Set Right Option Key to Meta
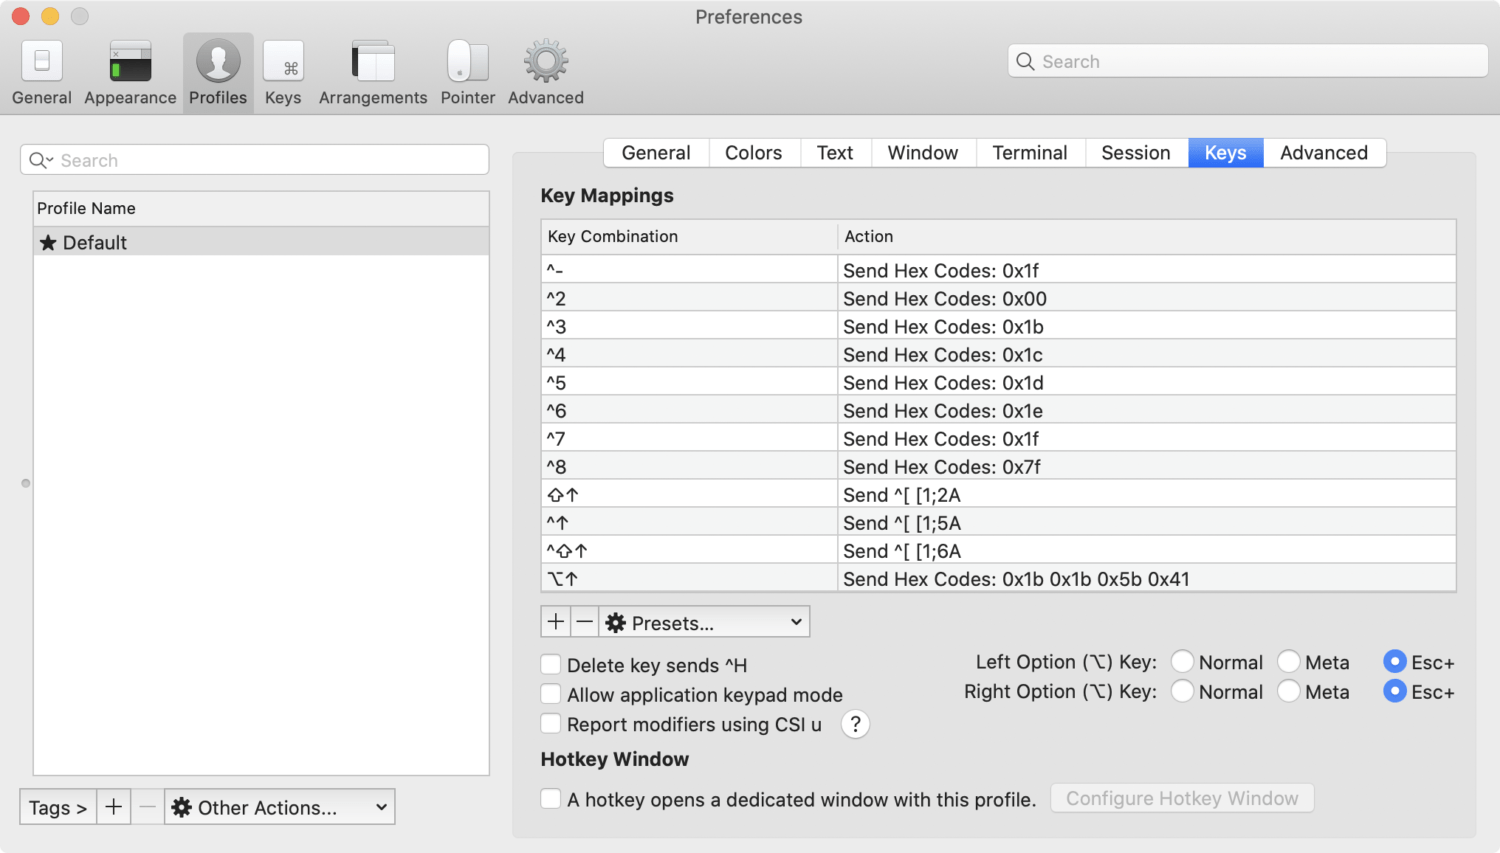Image resolution: width=1500 pixels, height=853 pixels. 1289,692
